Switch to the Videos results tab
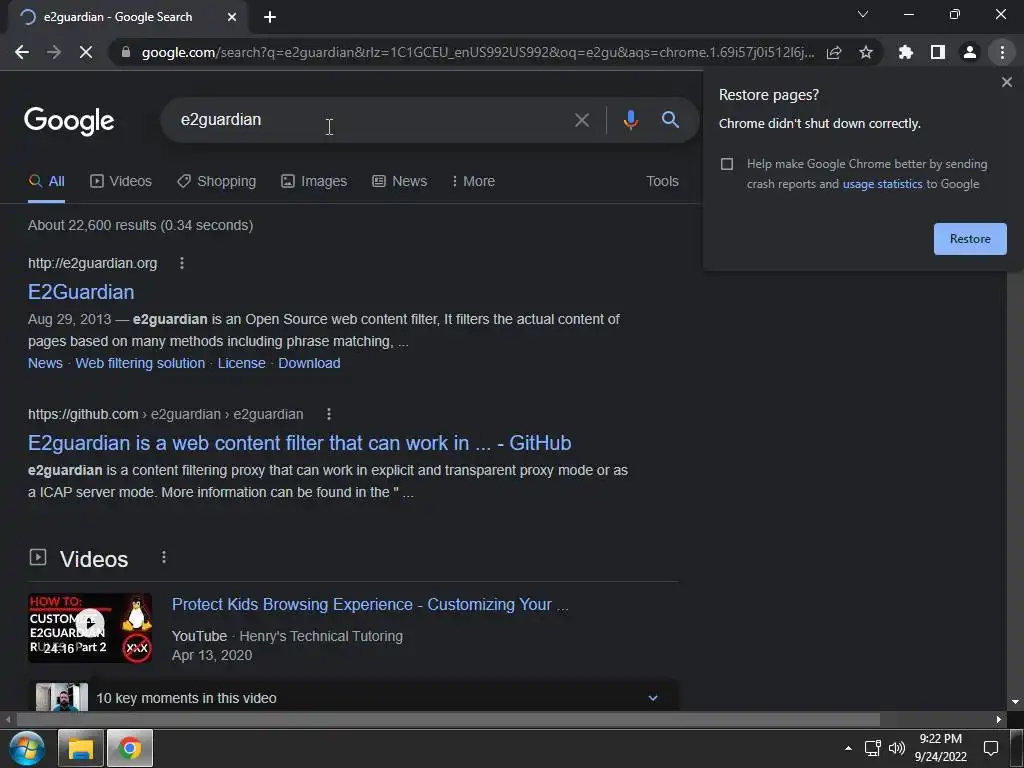The width and height of the screenshot is (1024, 768). 121,182
